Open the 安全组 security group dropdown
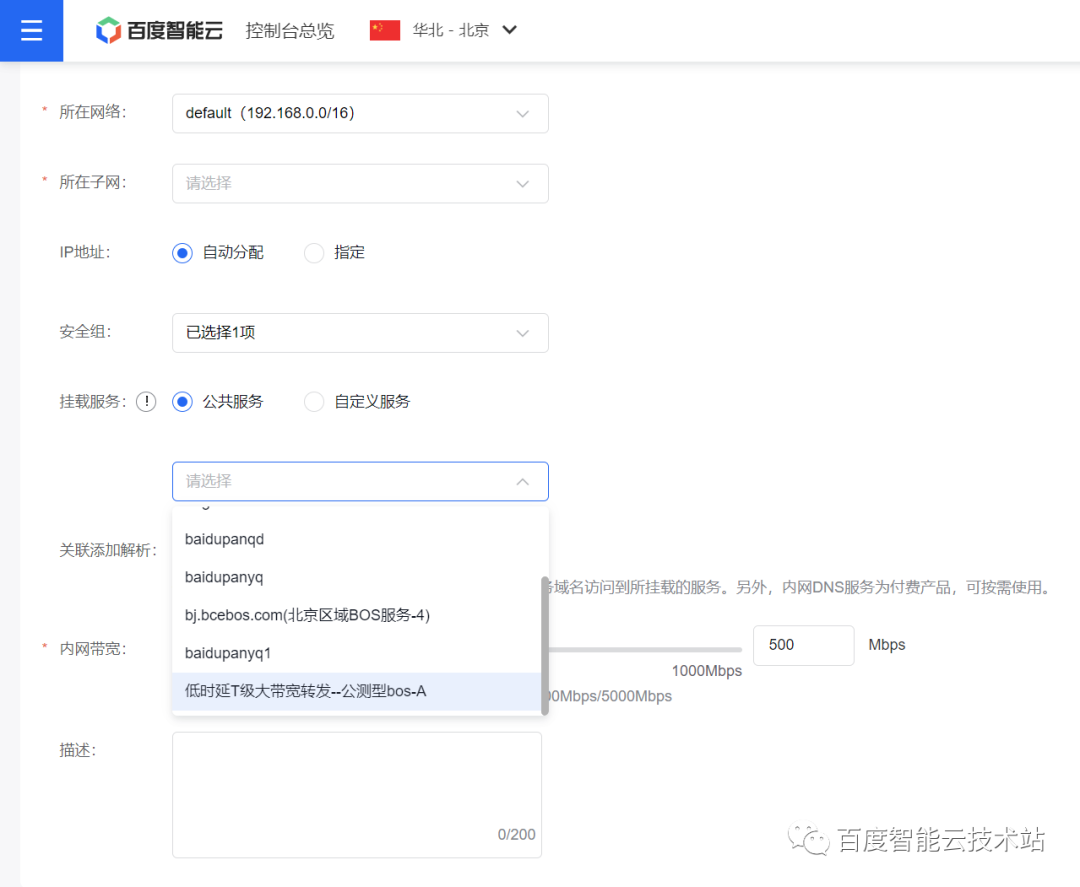 coord(360,333)
